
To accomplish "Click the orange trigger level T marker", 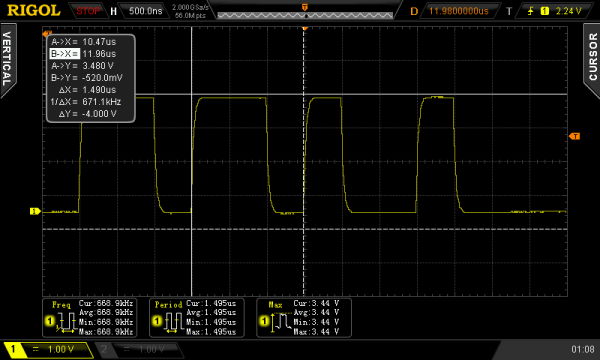I will pyautogui.click(x=574, y=136).
